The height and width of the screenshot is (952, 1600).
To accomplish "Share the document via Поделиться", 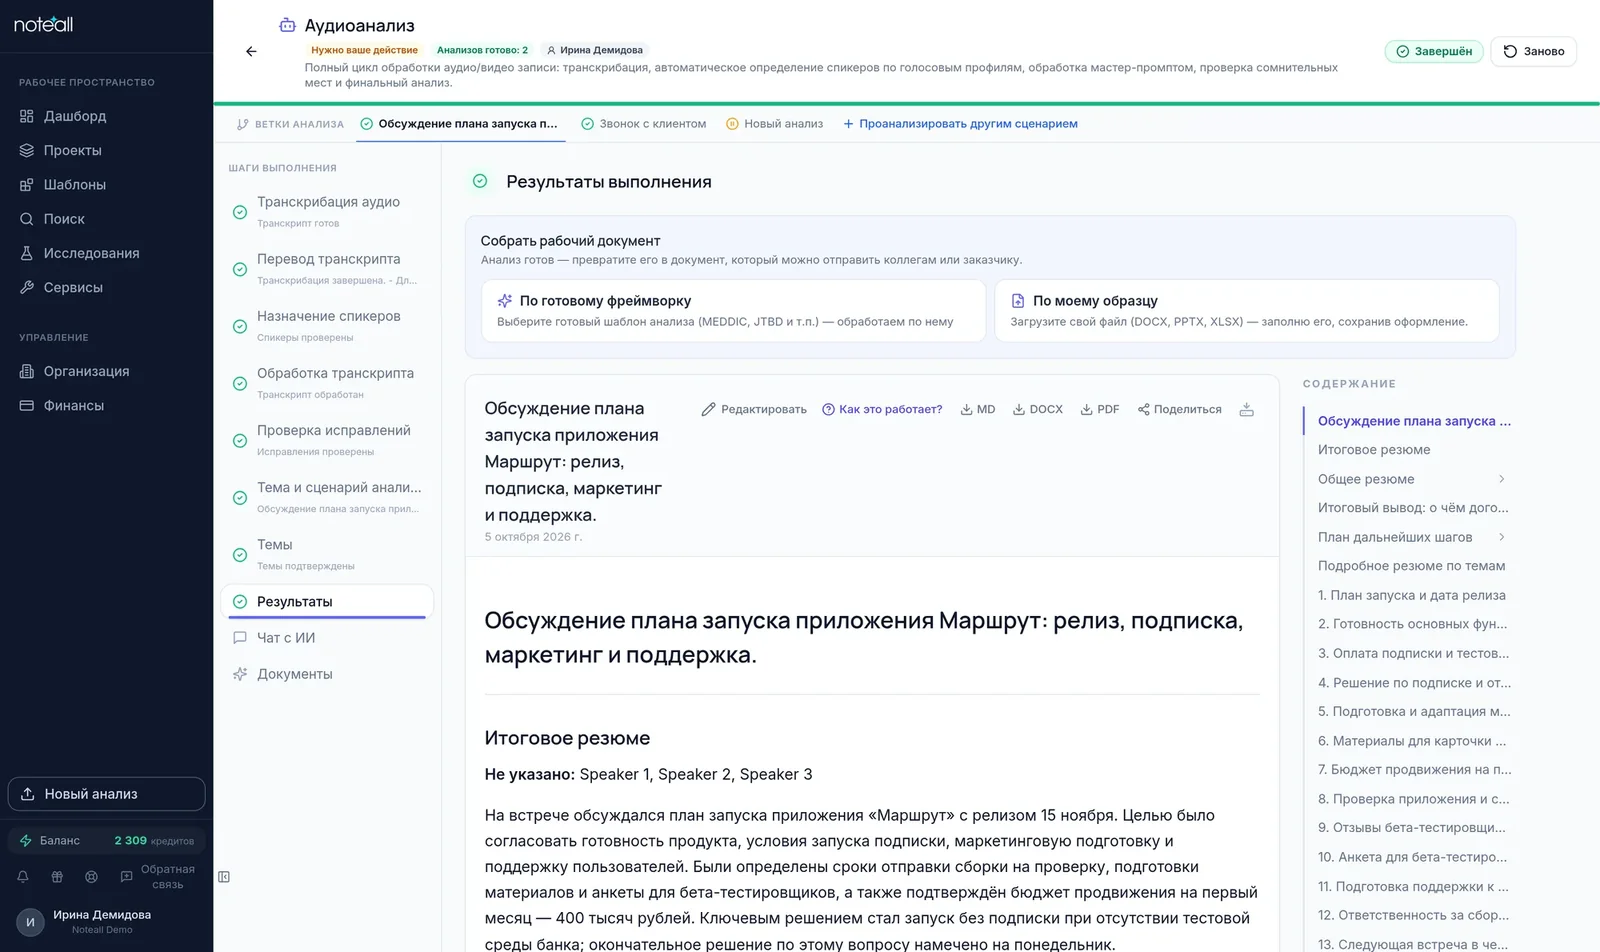I will point(1180,409).
